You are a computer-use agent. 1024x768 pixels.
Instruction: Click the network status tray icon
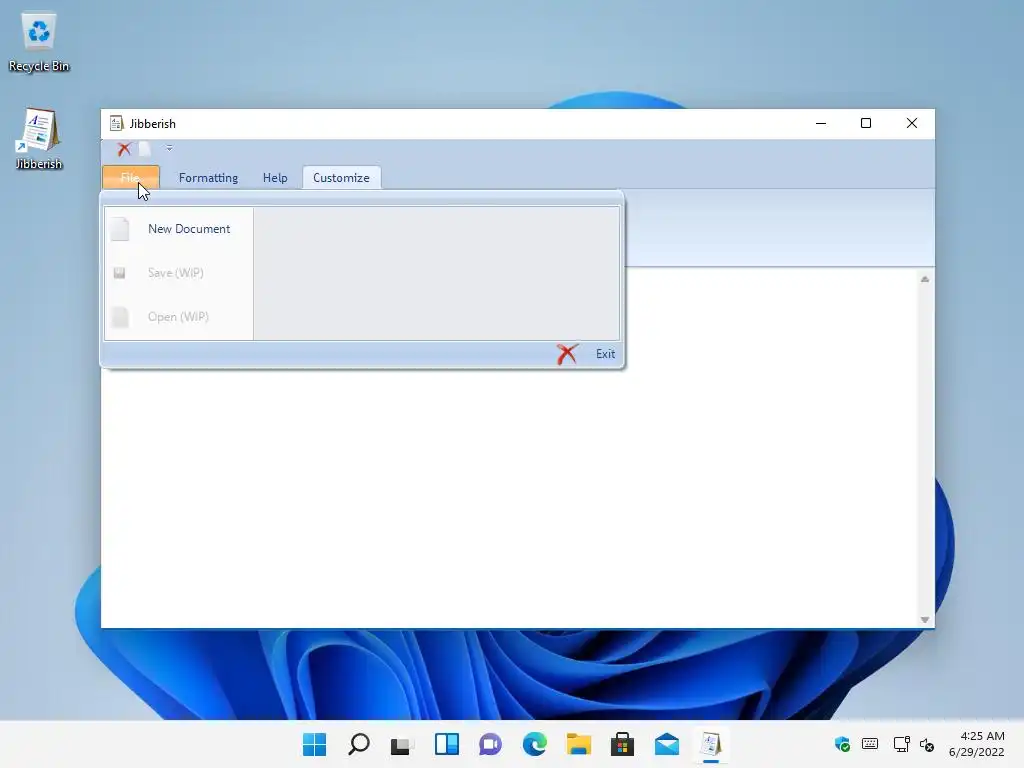pos(901,744)
